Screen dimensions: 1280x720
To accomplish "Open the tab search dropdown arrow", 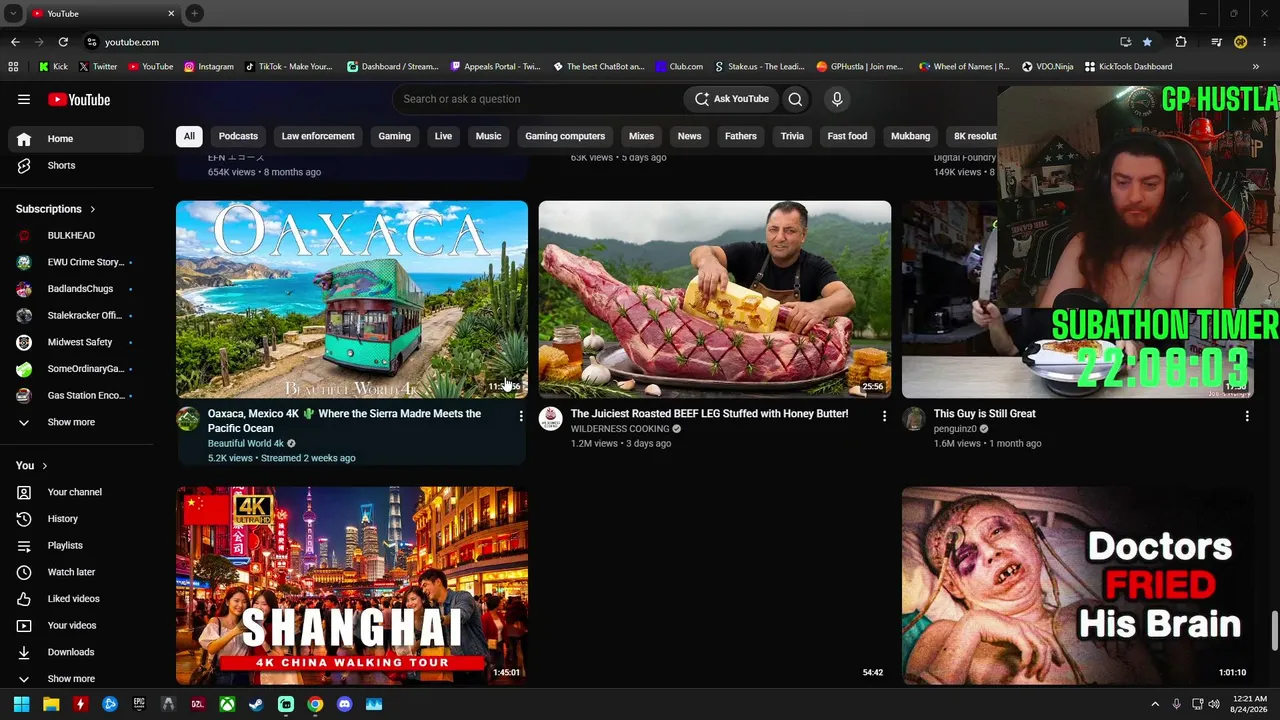I will click(x=13, y=13).
